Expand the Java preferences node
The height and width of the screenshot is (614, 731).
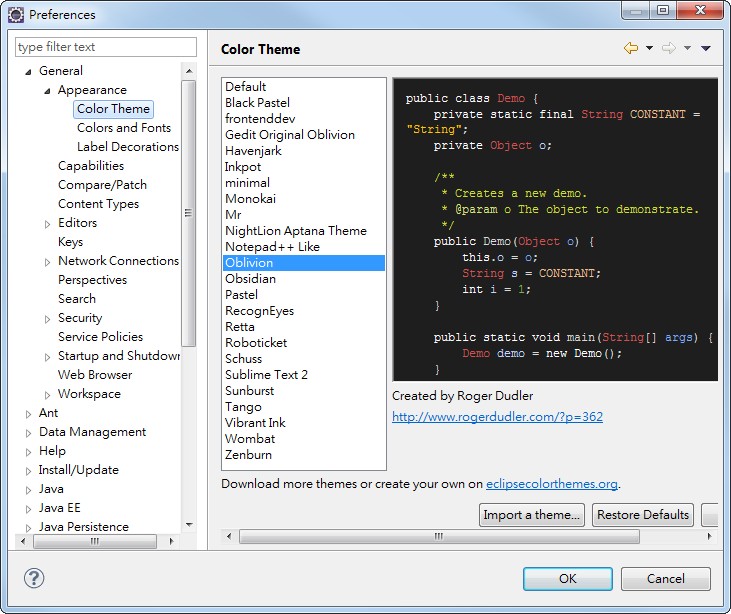tap(28, 490)
